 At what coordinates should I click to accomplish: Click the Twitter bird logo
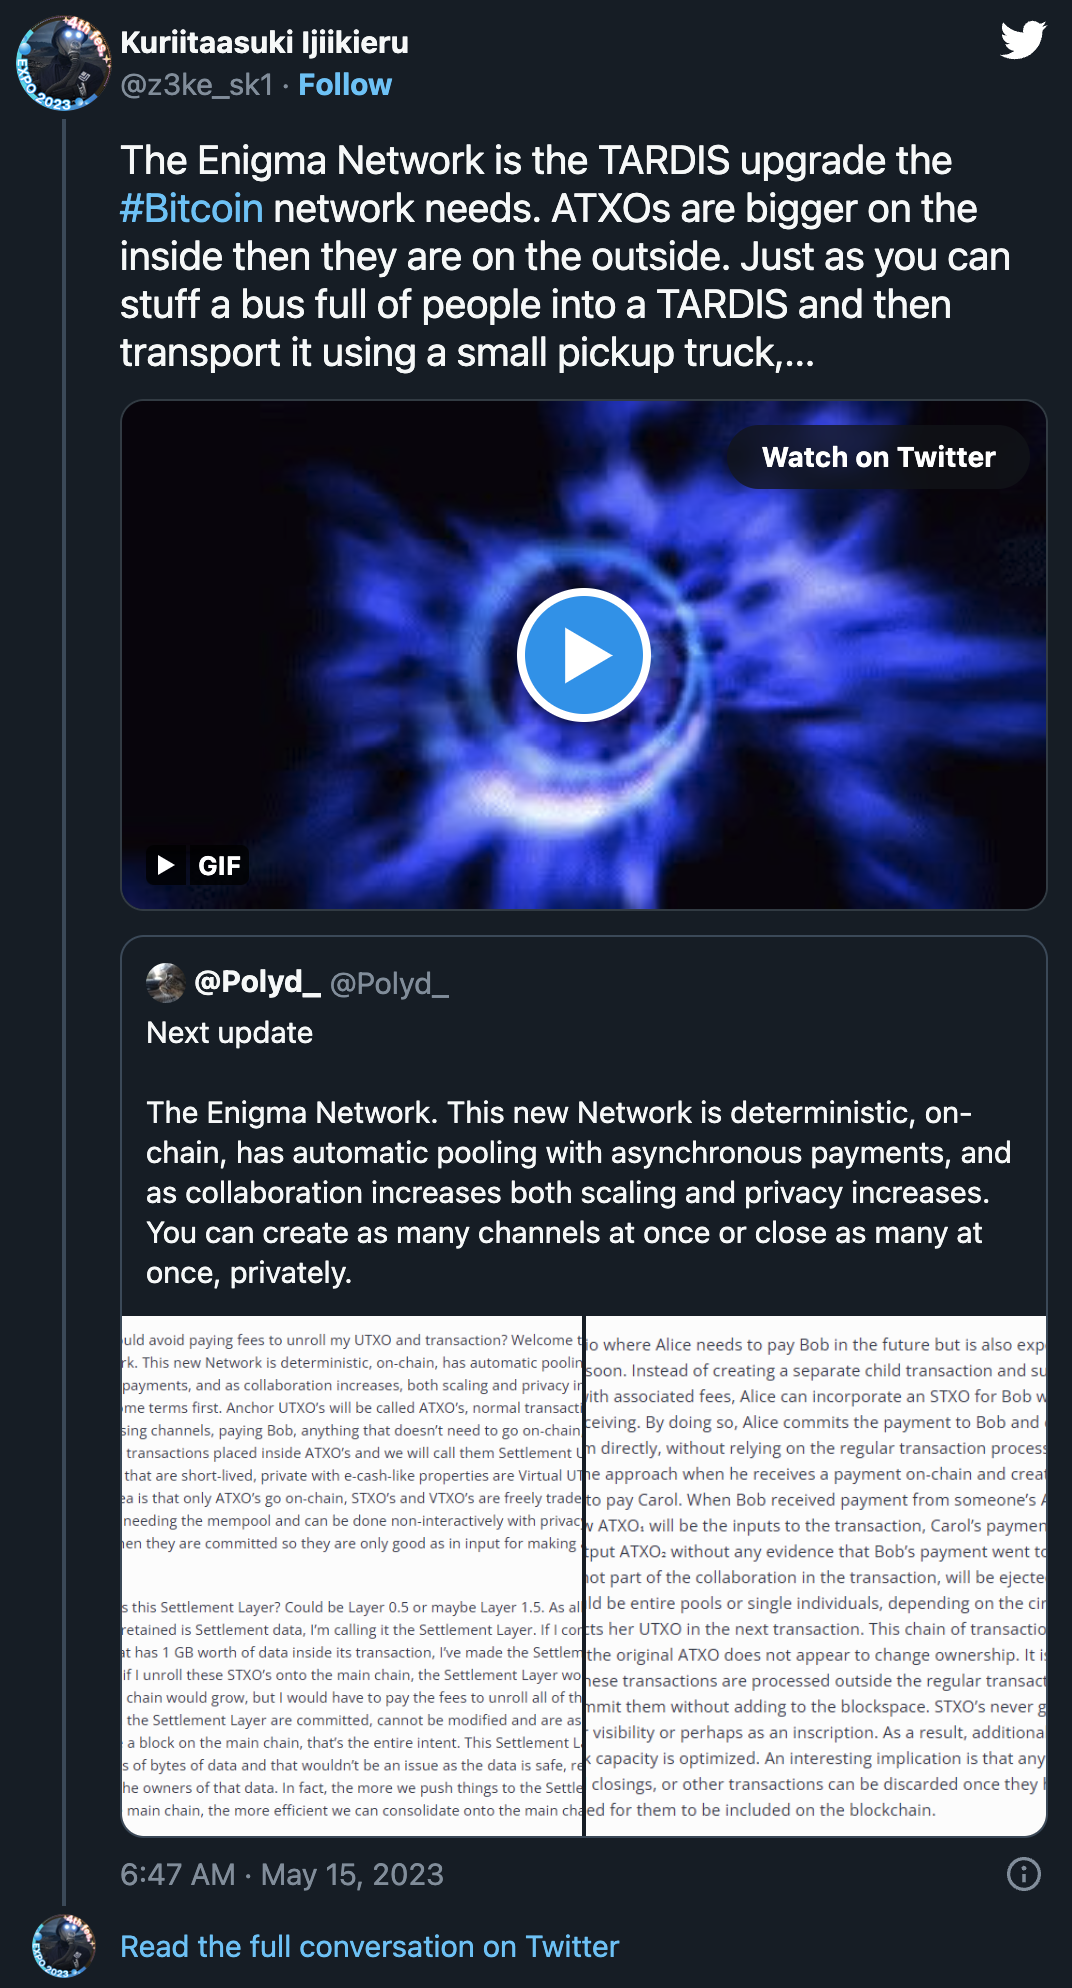1023,40
